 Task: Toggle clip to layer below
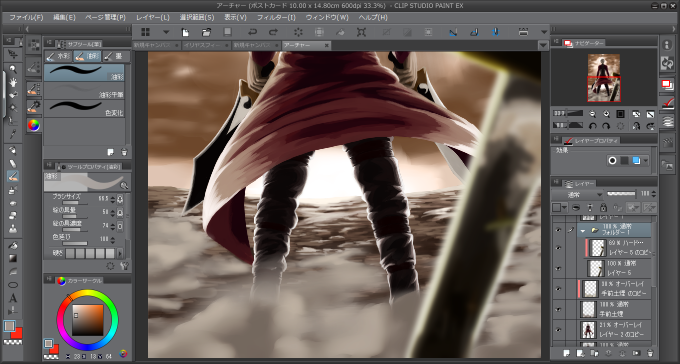[x=576, y=207]
